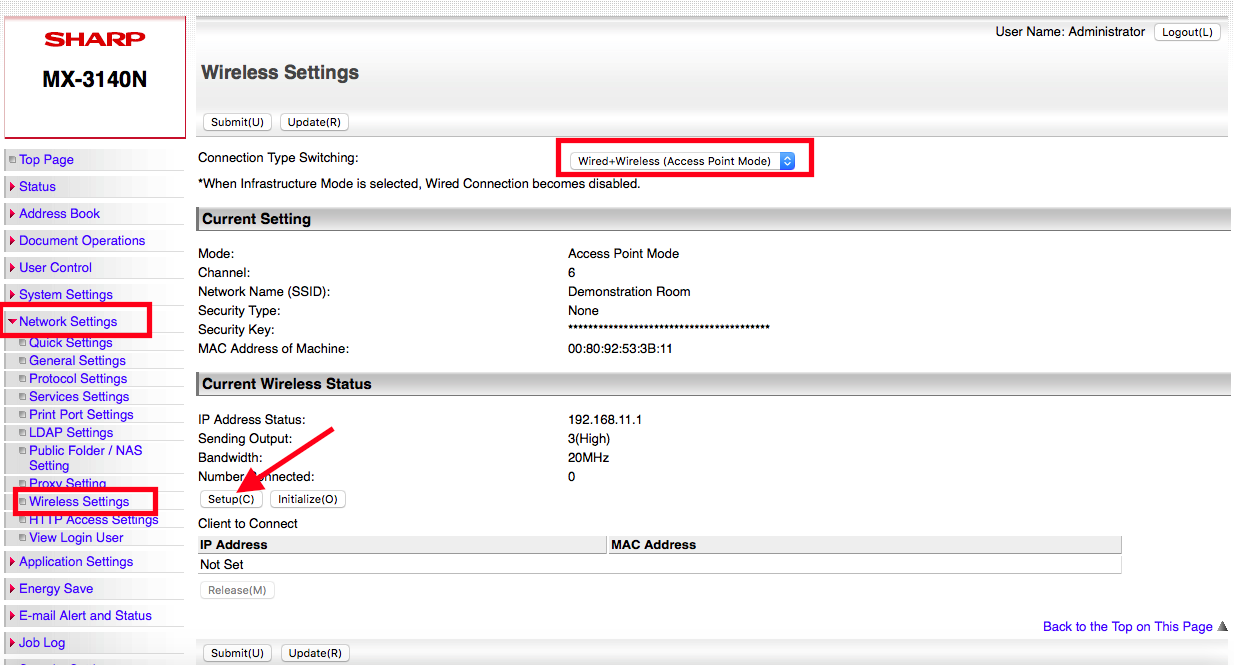Open the Connection Type Switching dropdown
The image size is (1234, 665).
pyautogui.click(x=682, y=161)
